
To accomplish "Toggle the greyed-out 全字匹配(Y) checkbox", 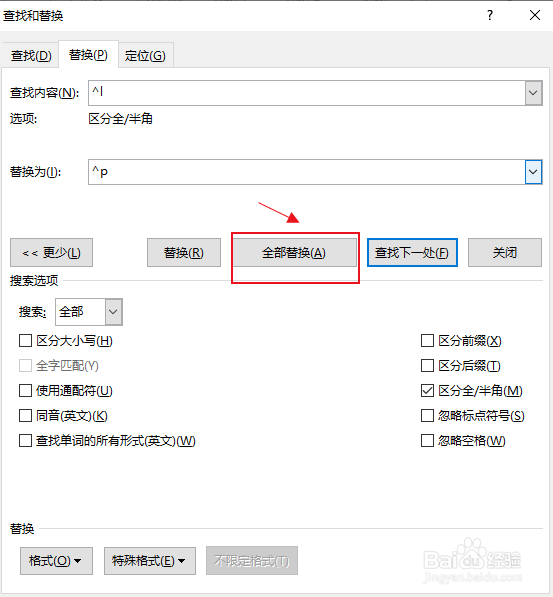I will click(26, 366).
